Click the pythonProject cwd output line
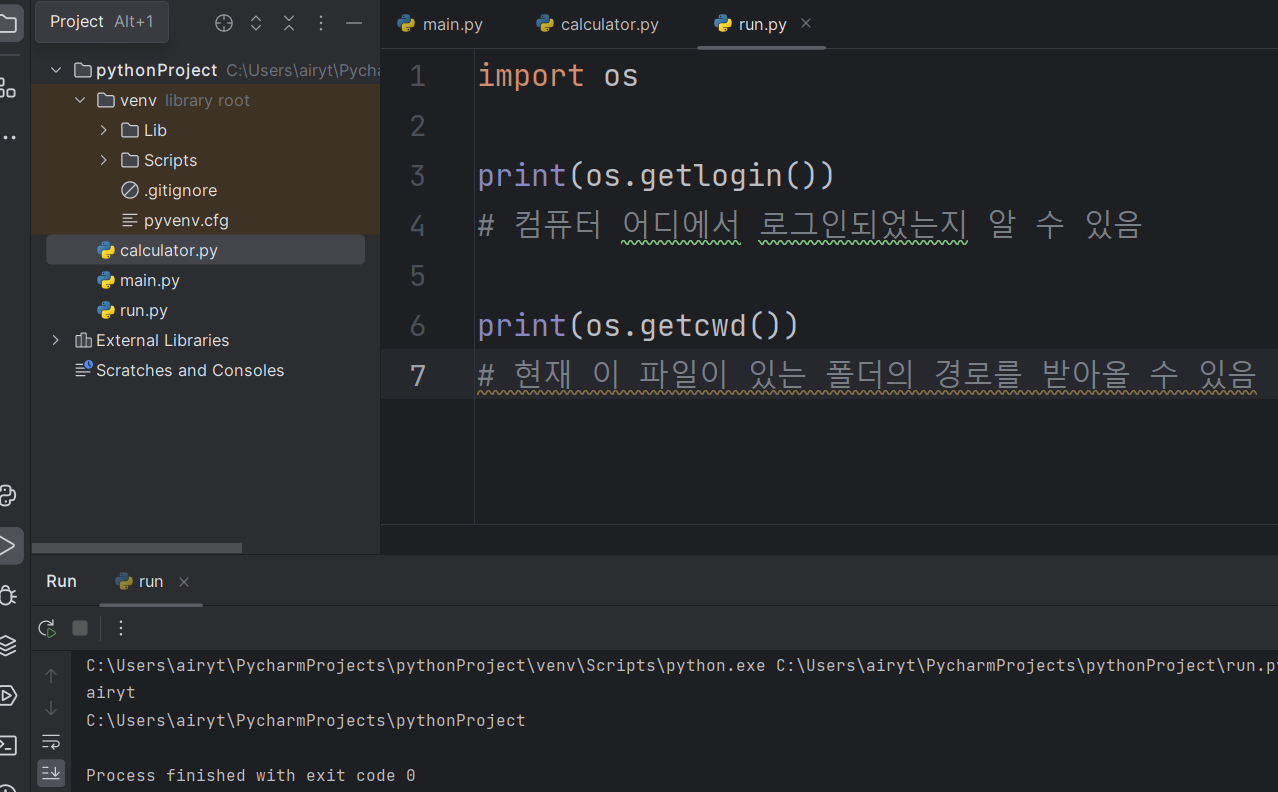 pyautogui.click(x=306, y=720)
